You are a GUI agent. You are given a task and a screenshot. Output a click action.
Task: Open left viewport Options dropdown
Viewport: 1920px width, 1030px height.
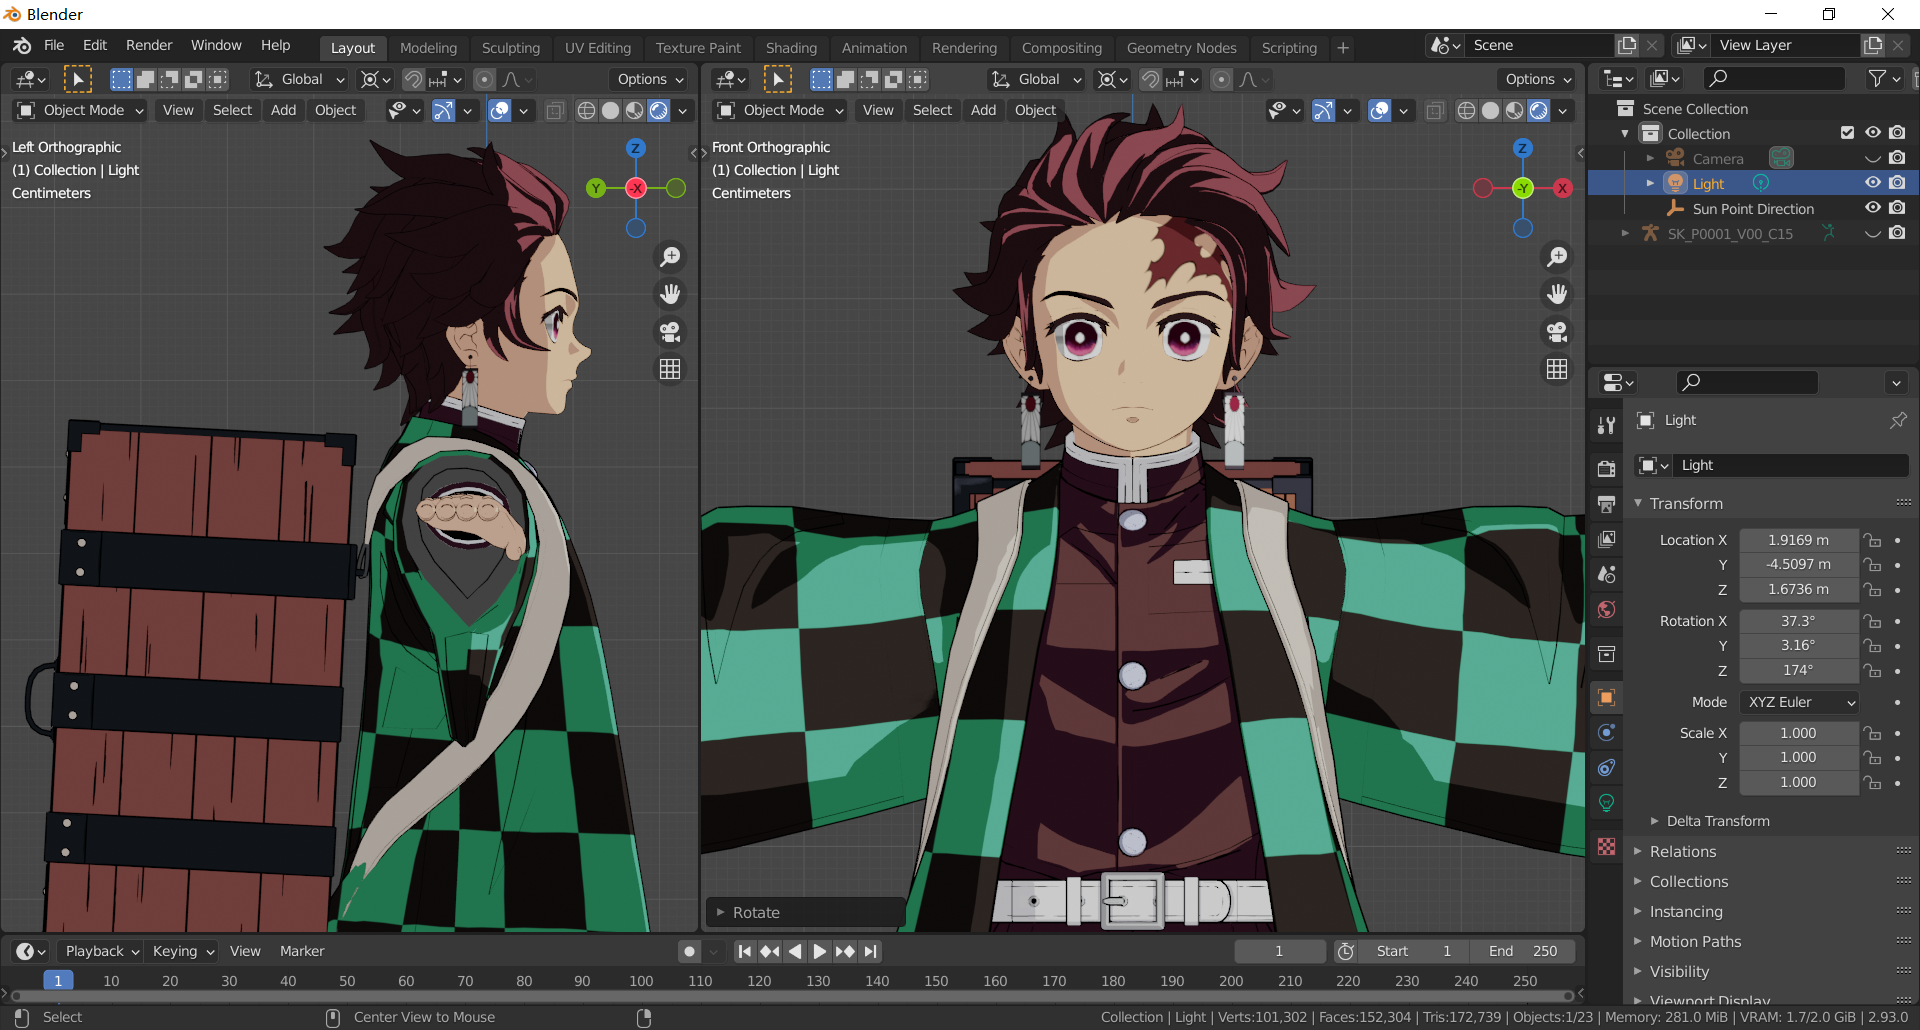point(650,79)
